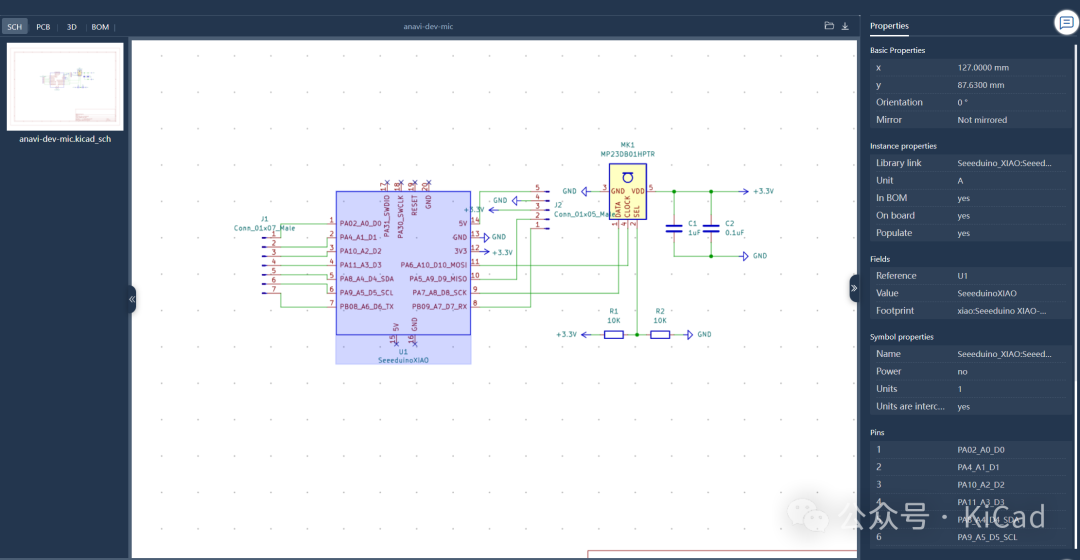This screenshot has height=560, width=1080.
Task: Click the In BOM yes row
Action: [x=970, y=198]
